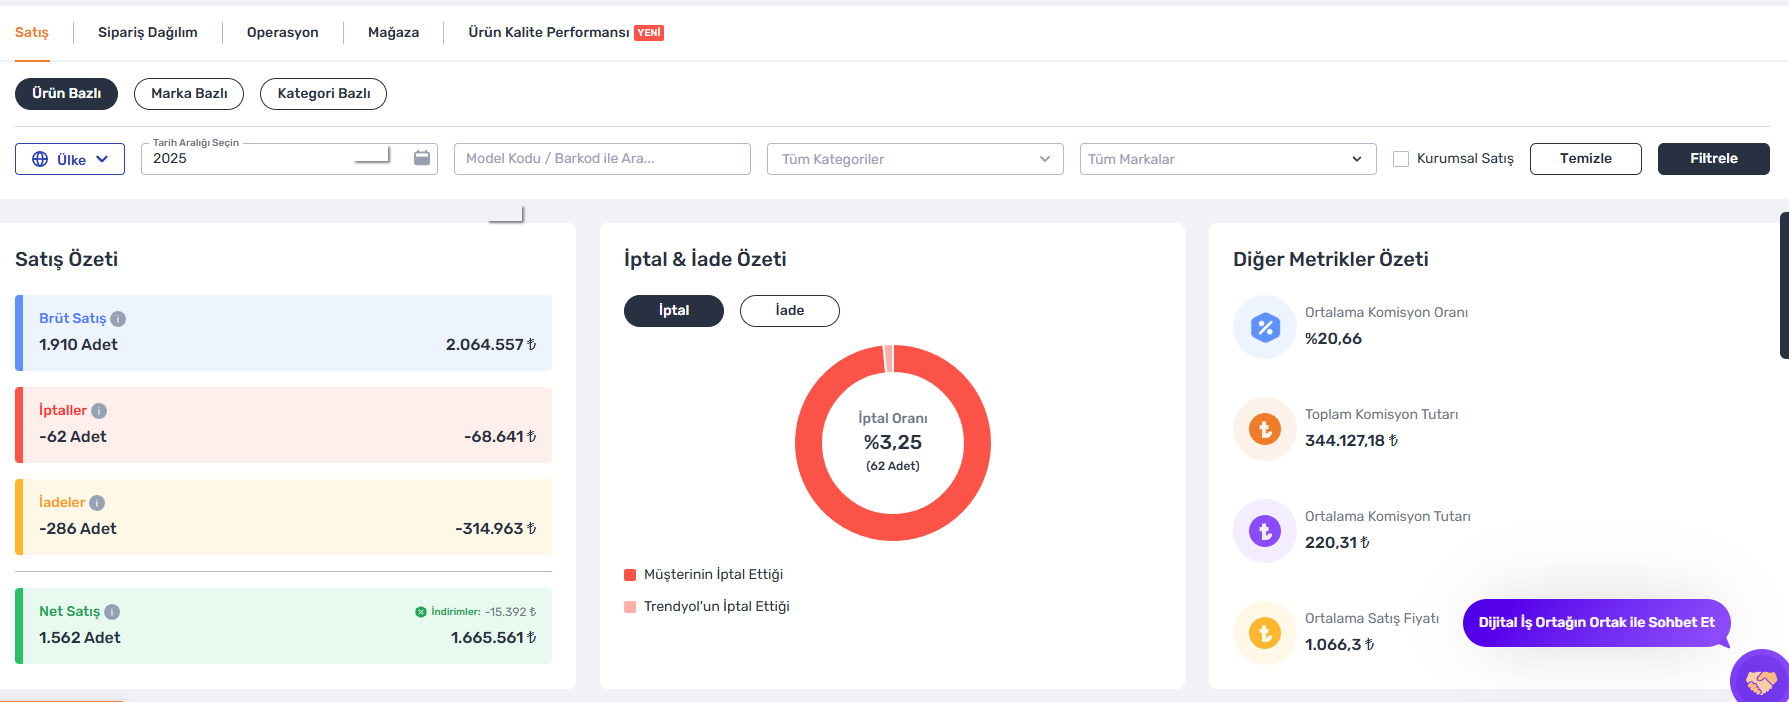Click Dijital İş Ortağın Ortak ile Sohbet Et

(x=1597, y=623)
